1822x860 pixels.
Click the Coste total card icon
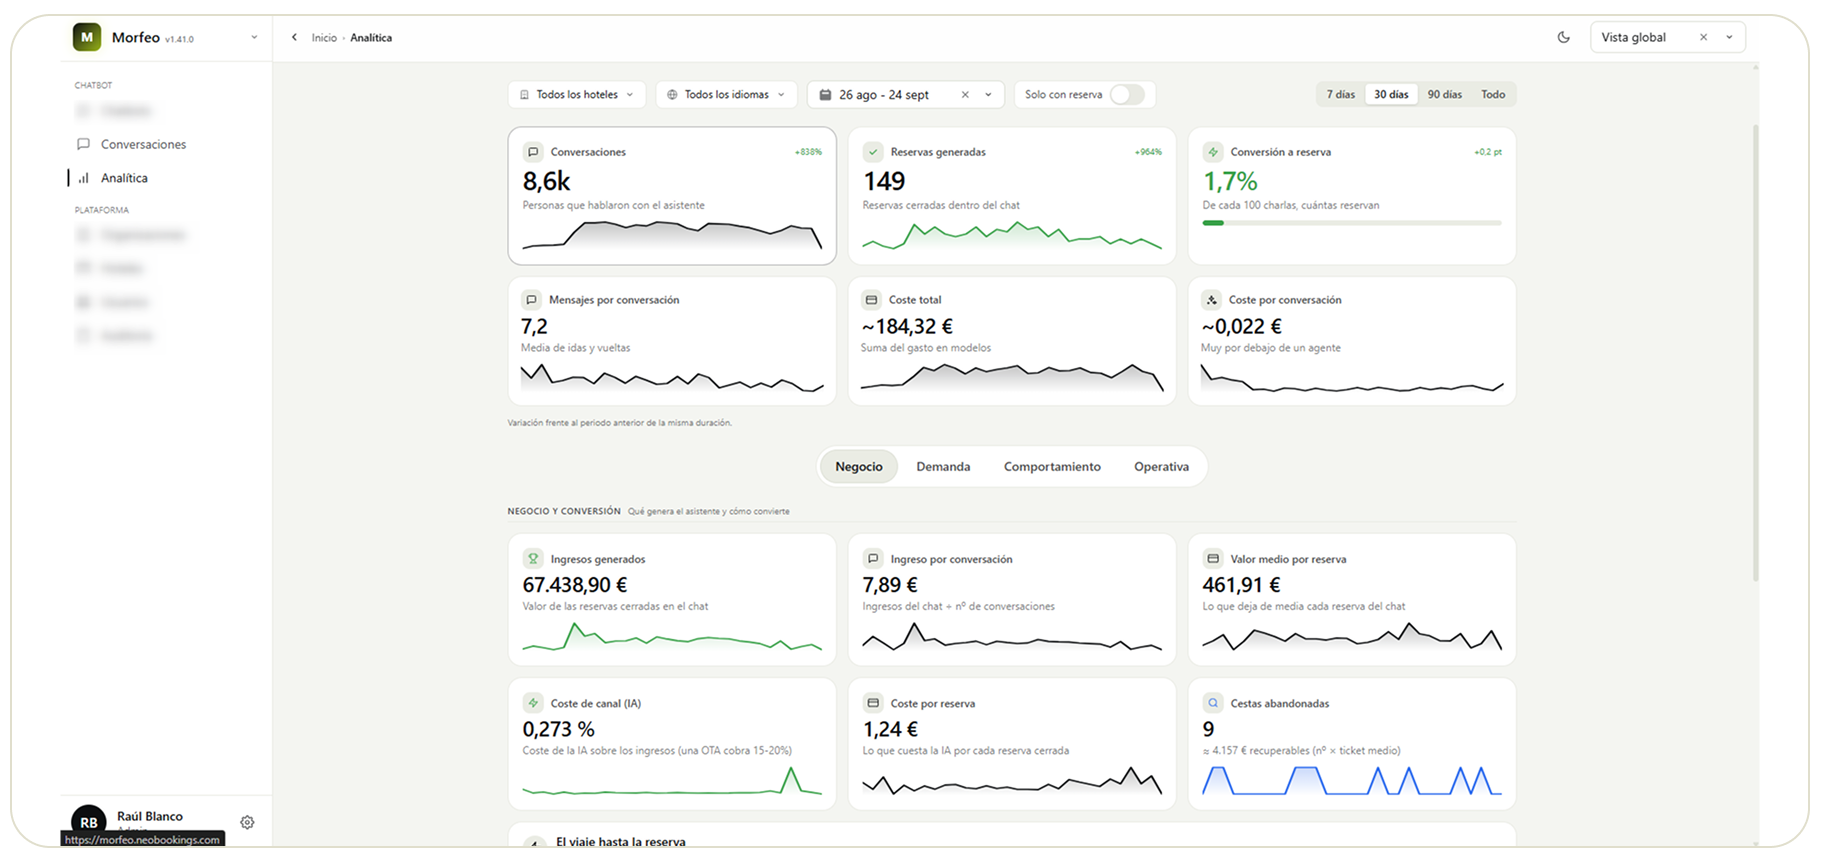pos(871,300)
